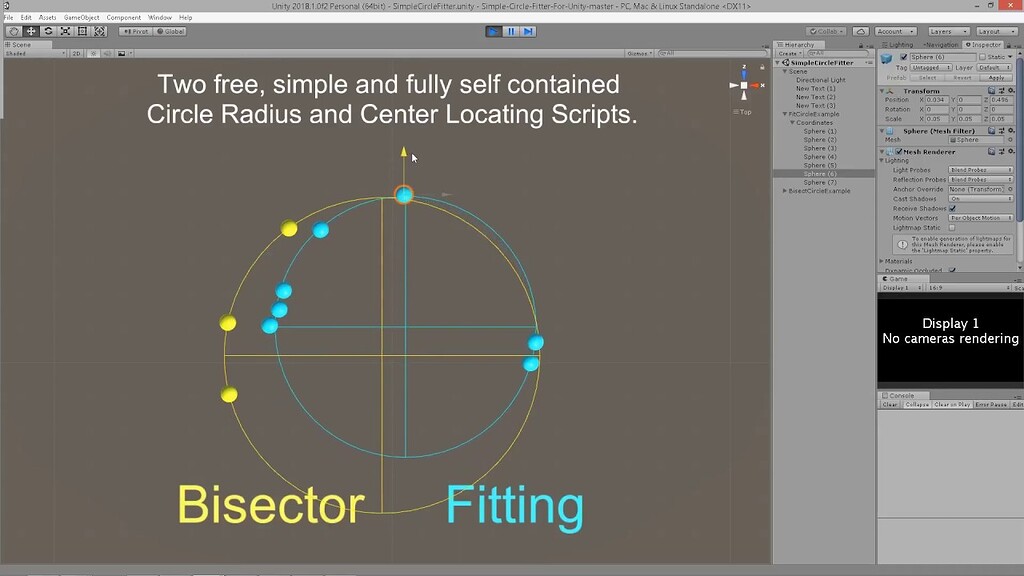1024x576 pixels.
Task: Click the Apply prefab button
Action: coord(998,78)
